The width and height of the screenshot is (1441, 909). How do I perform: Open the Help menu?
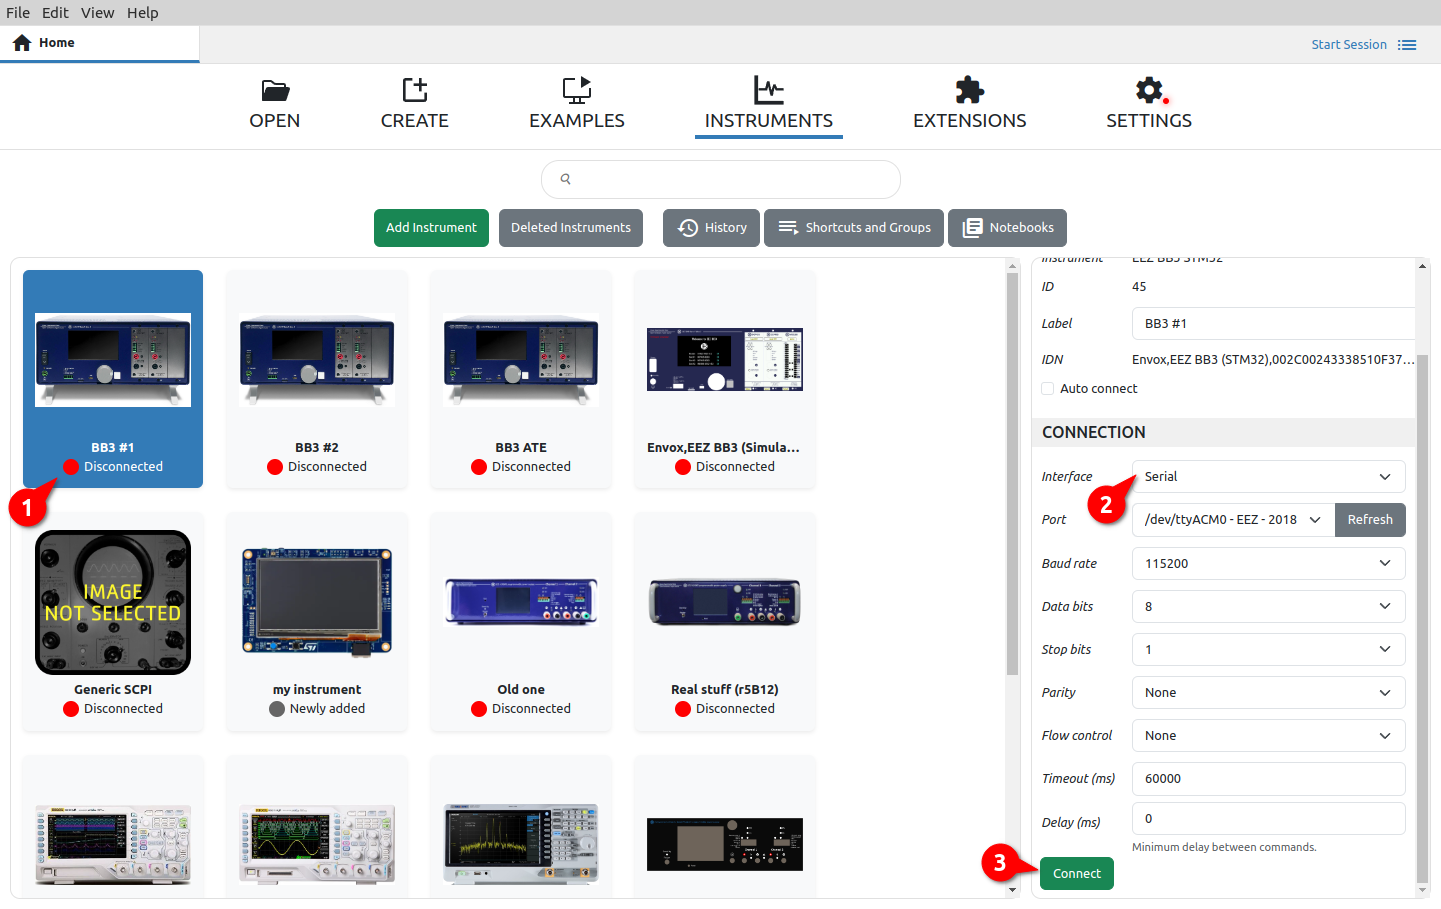point(143,13)
